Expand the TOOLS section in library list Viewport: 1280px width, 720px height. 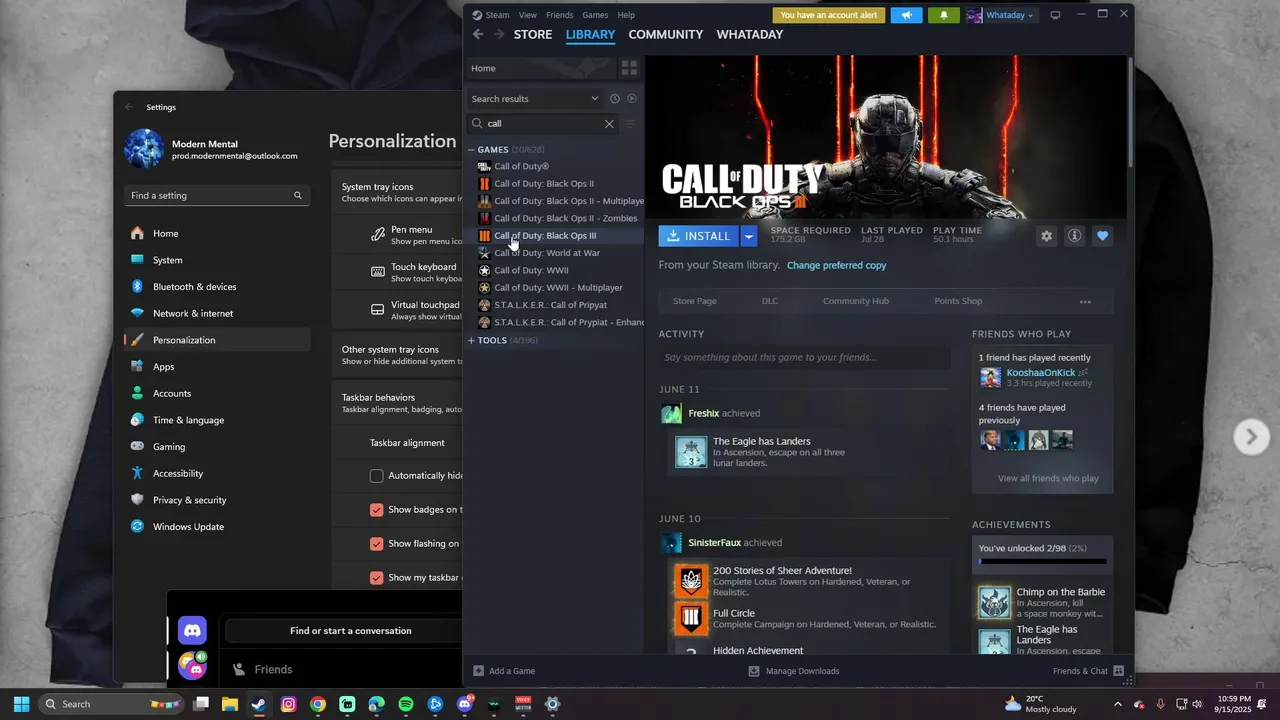tap(472, 341)
